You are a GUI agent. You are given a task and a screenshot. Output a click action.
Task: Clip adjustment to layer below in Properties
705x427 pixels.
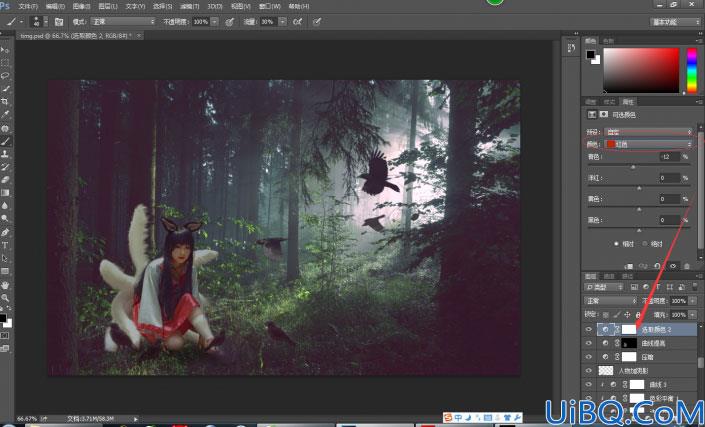(629, 266)
